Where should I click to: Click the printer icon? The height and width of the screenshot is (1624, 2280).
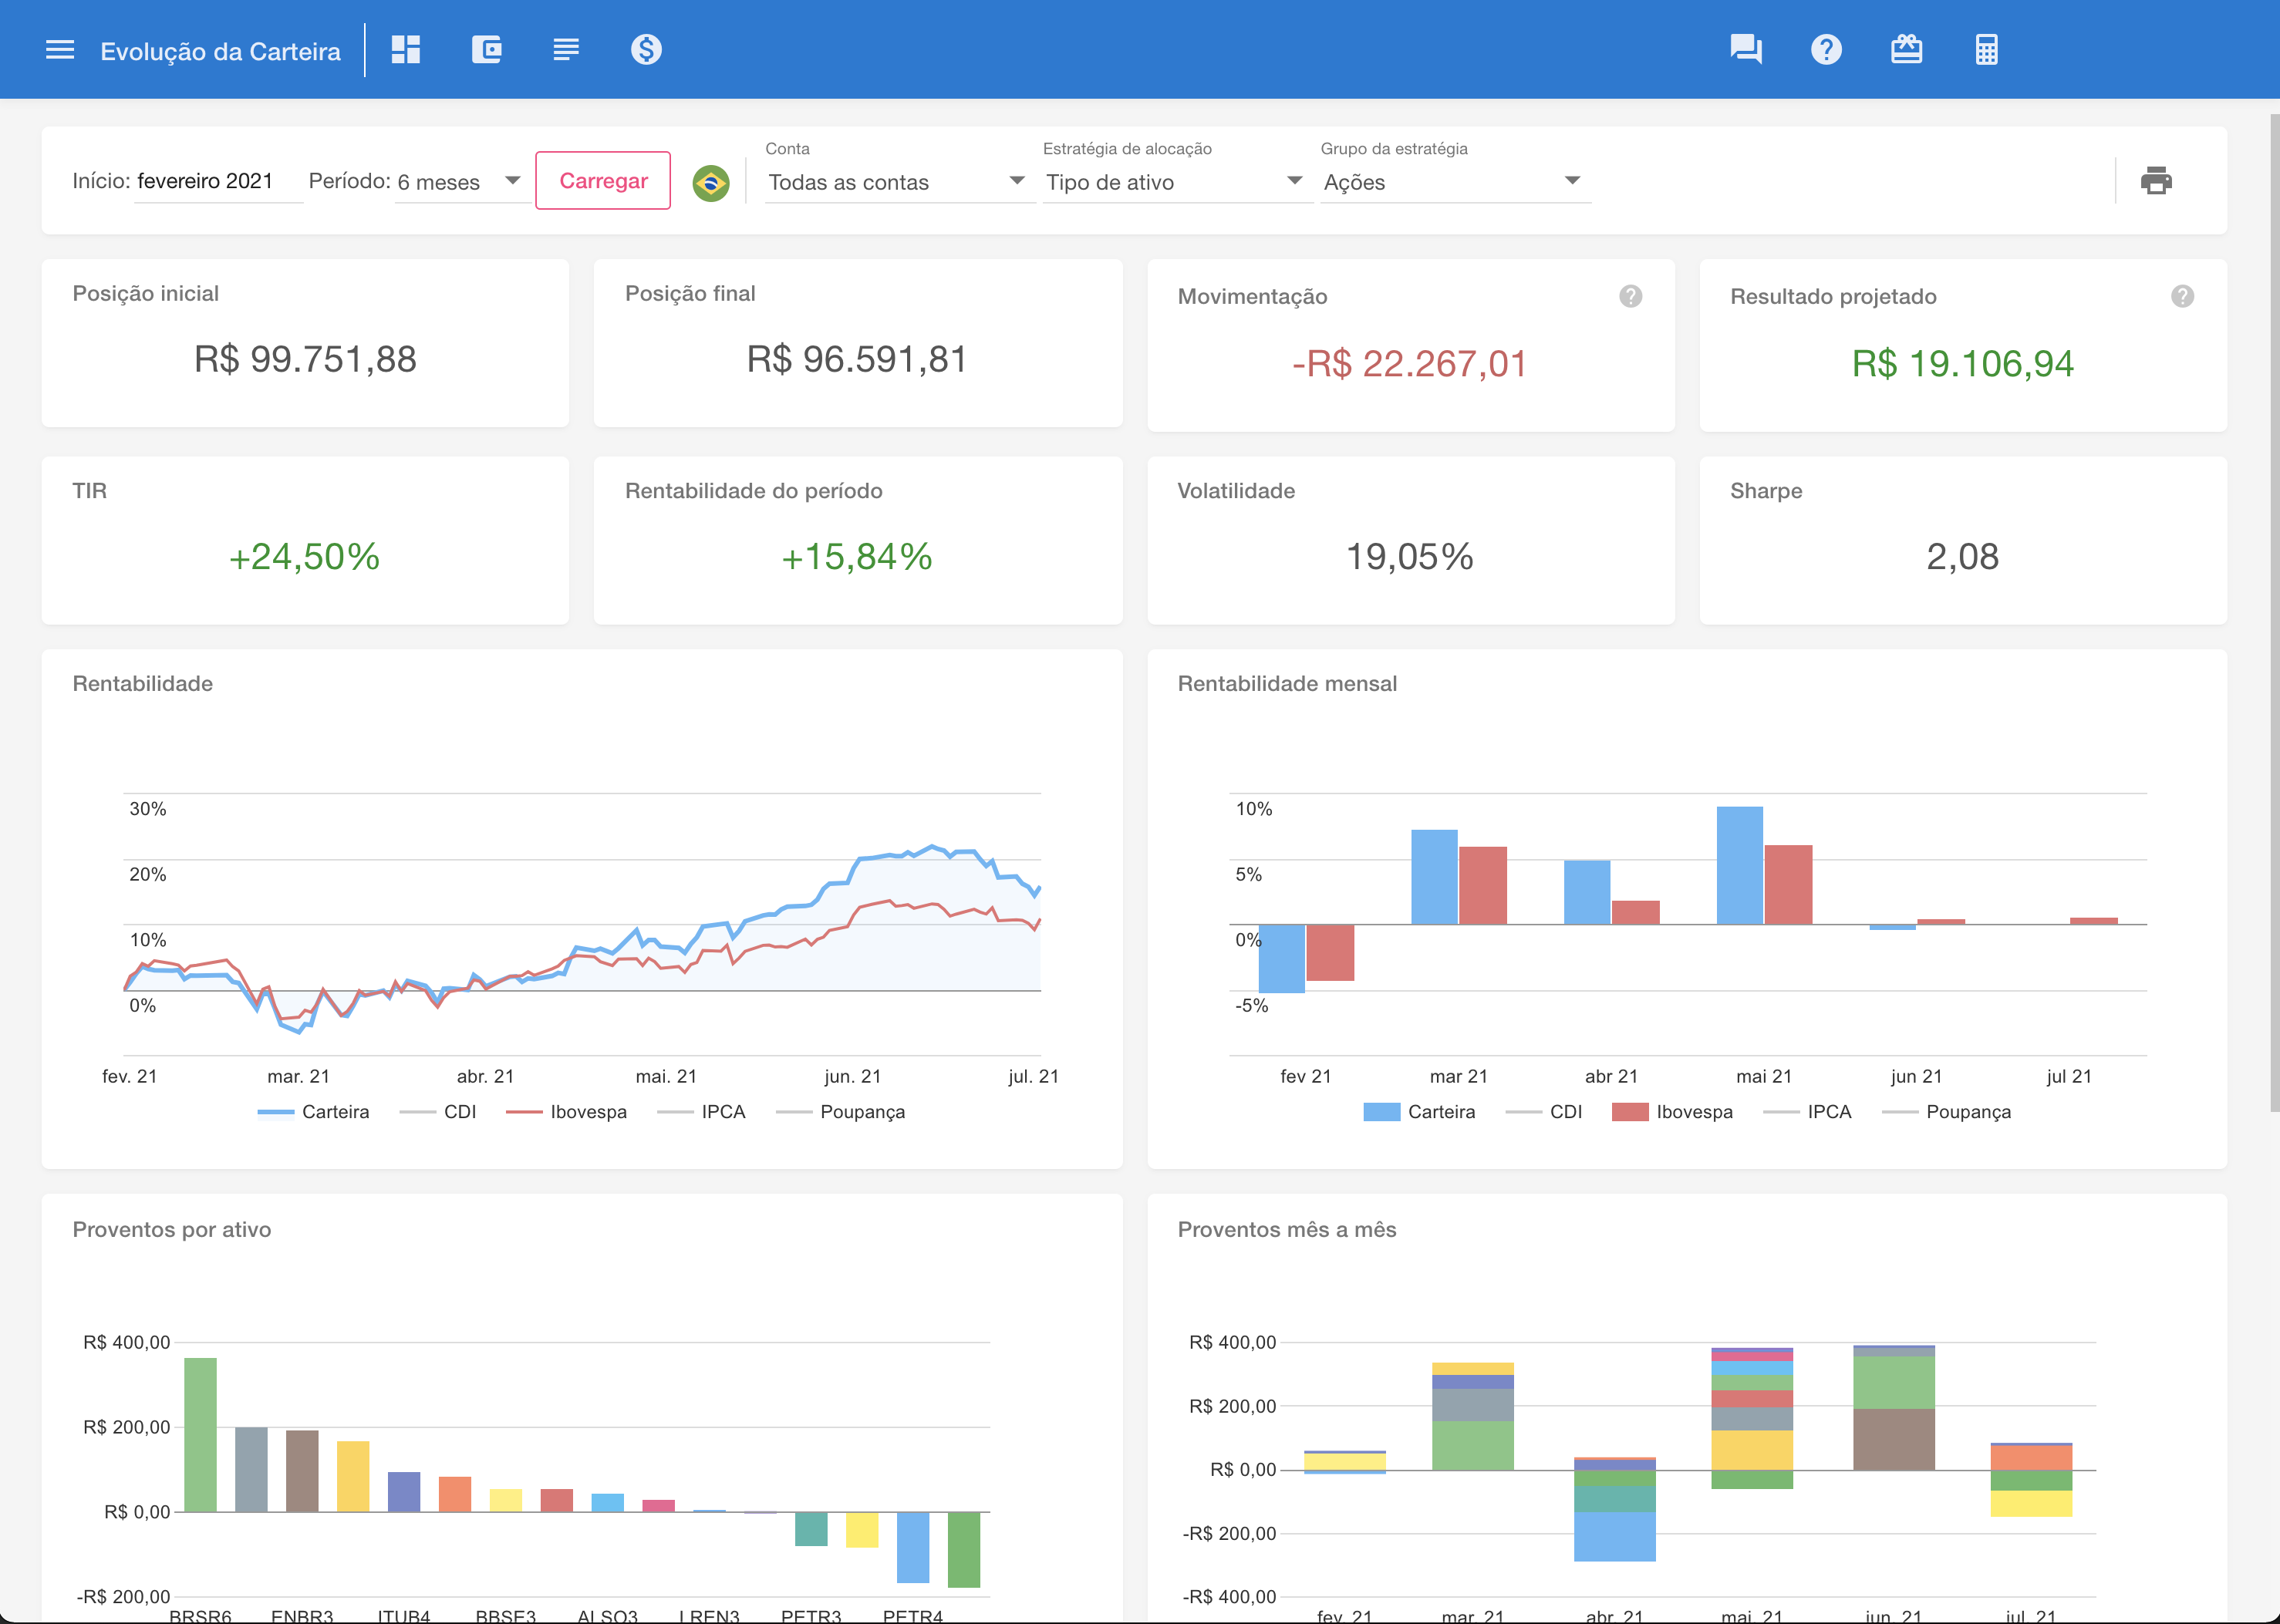2156,181
